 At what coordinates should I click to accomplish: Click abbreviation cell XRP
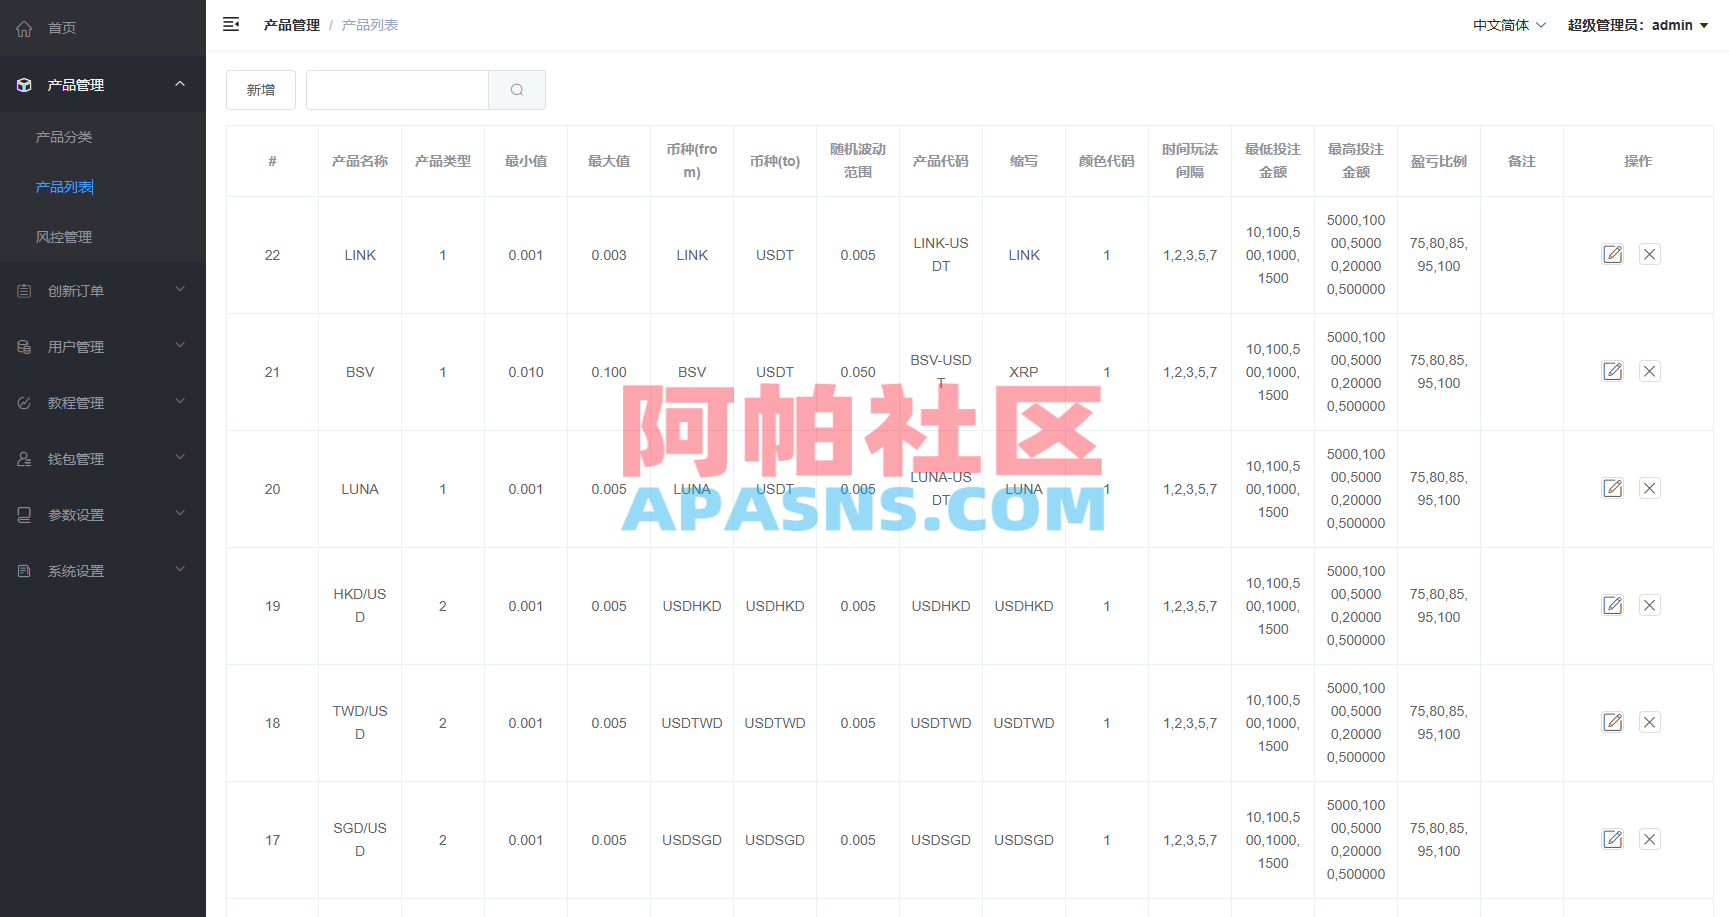(1024, 372)
